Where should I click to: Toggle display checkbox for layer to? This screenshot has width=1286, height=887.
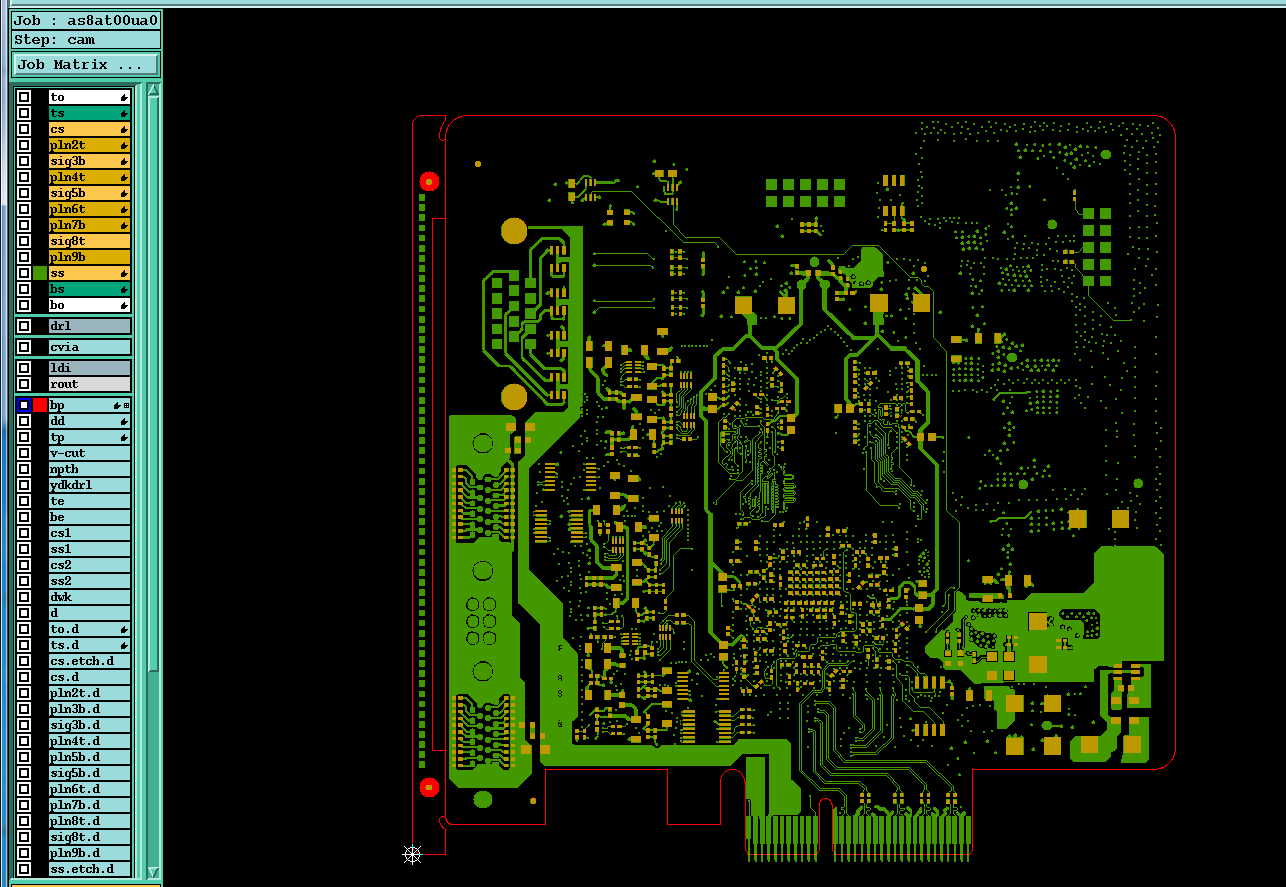tap(24, 97)
